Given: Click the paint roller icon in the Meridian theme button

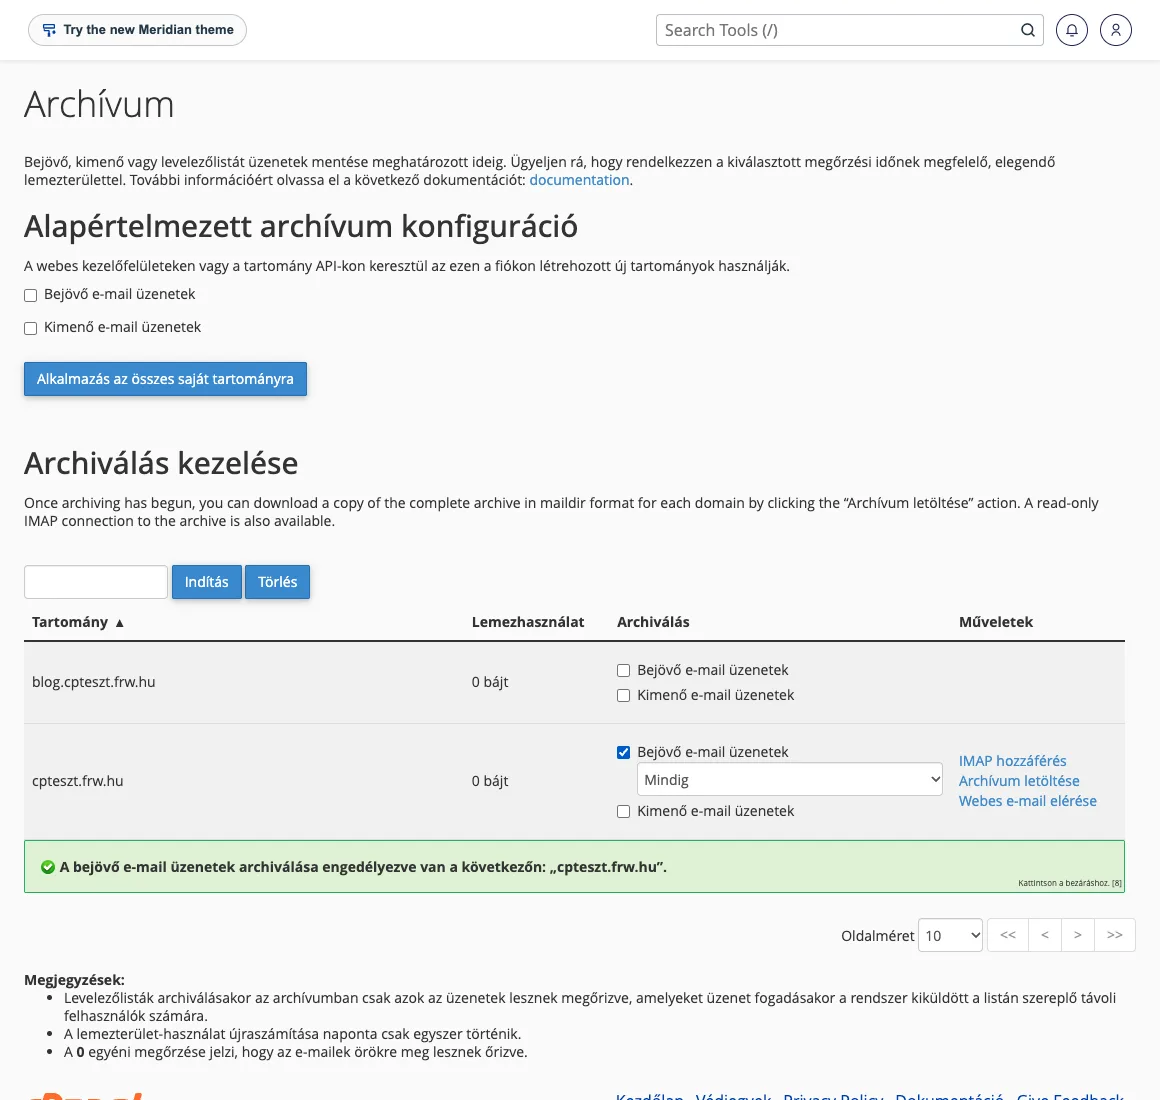Looking at the screenshot, I should click(x=49, y=30).
